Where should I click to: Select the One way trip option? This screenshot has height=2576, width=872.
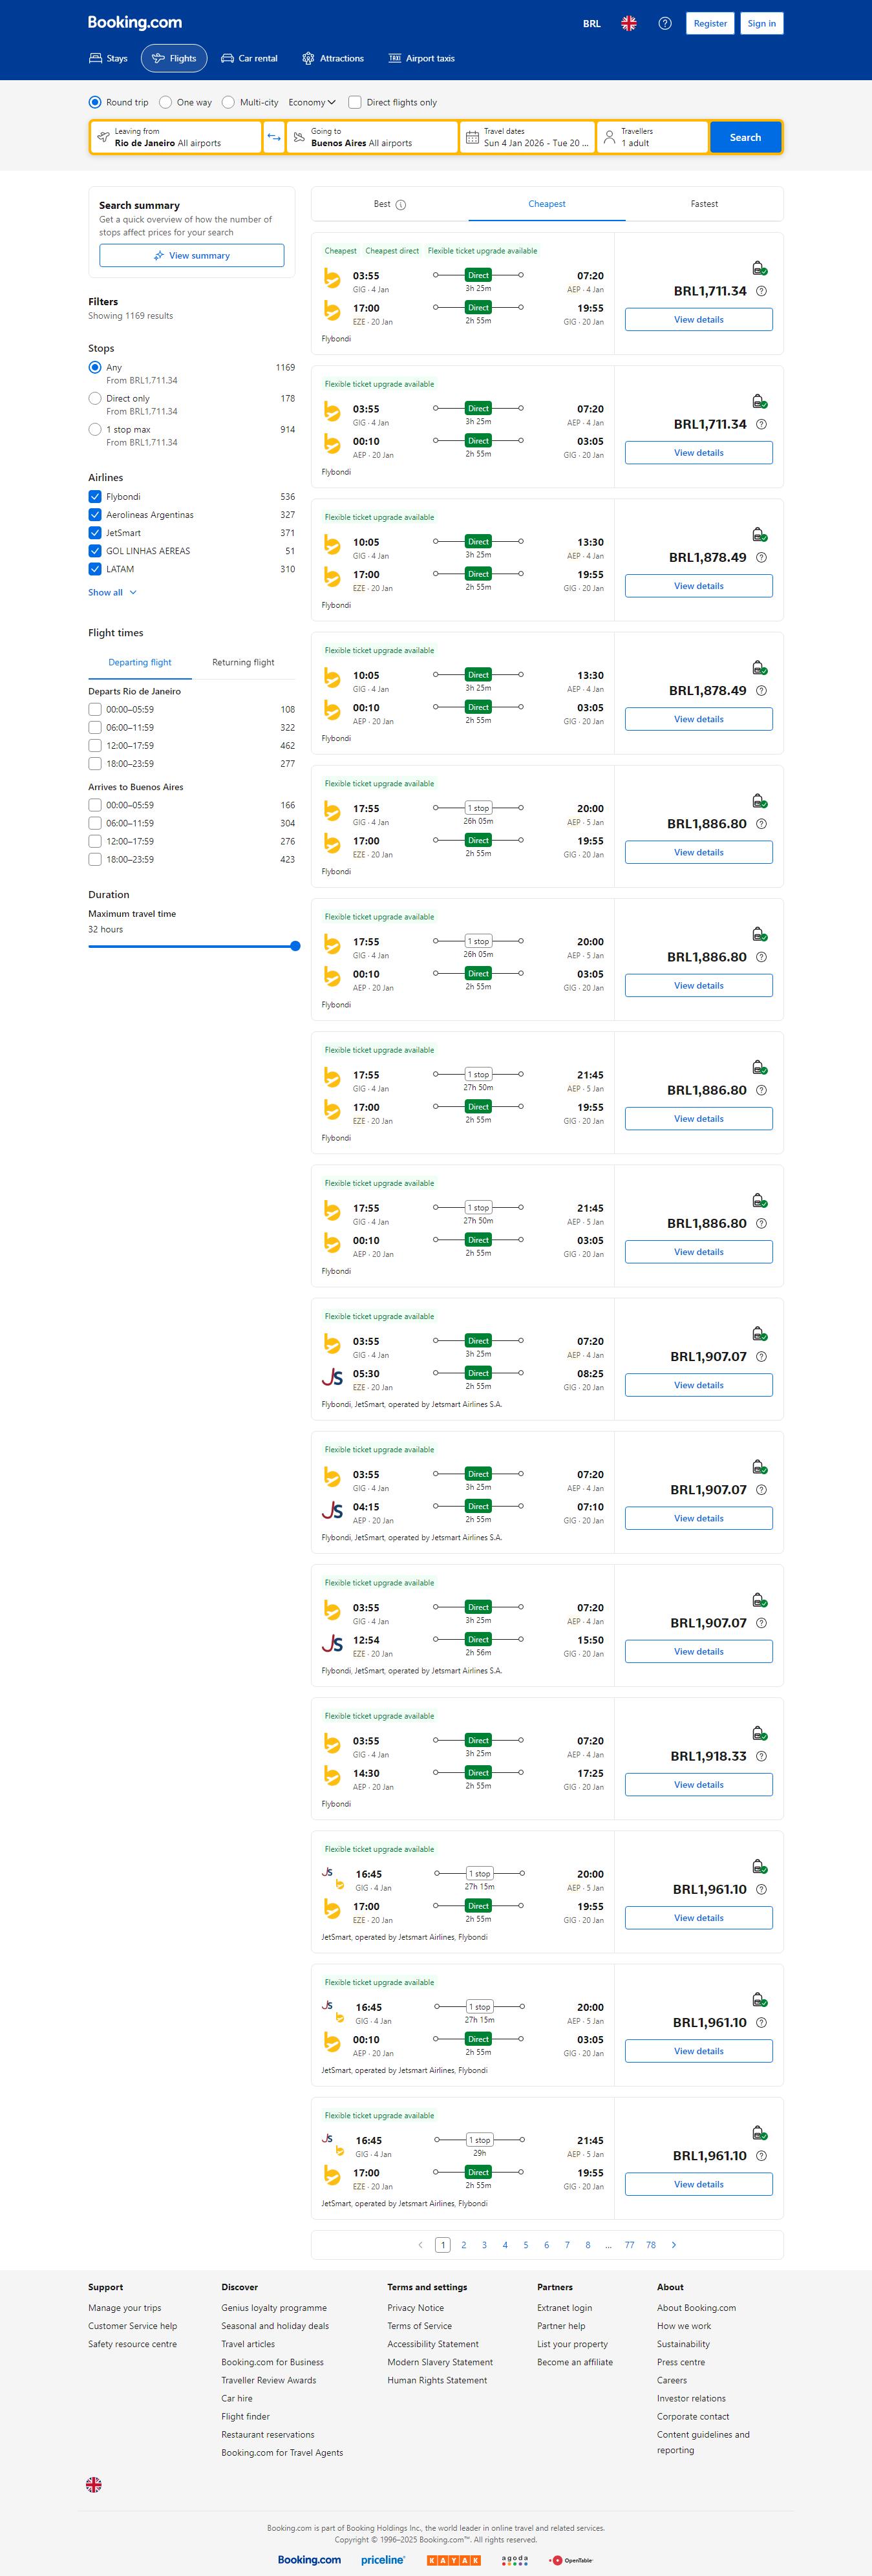click(166, 102)
